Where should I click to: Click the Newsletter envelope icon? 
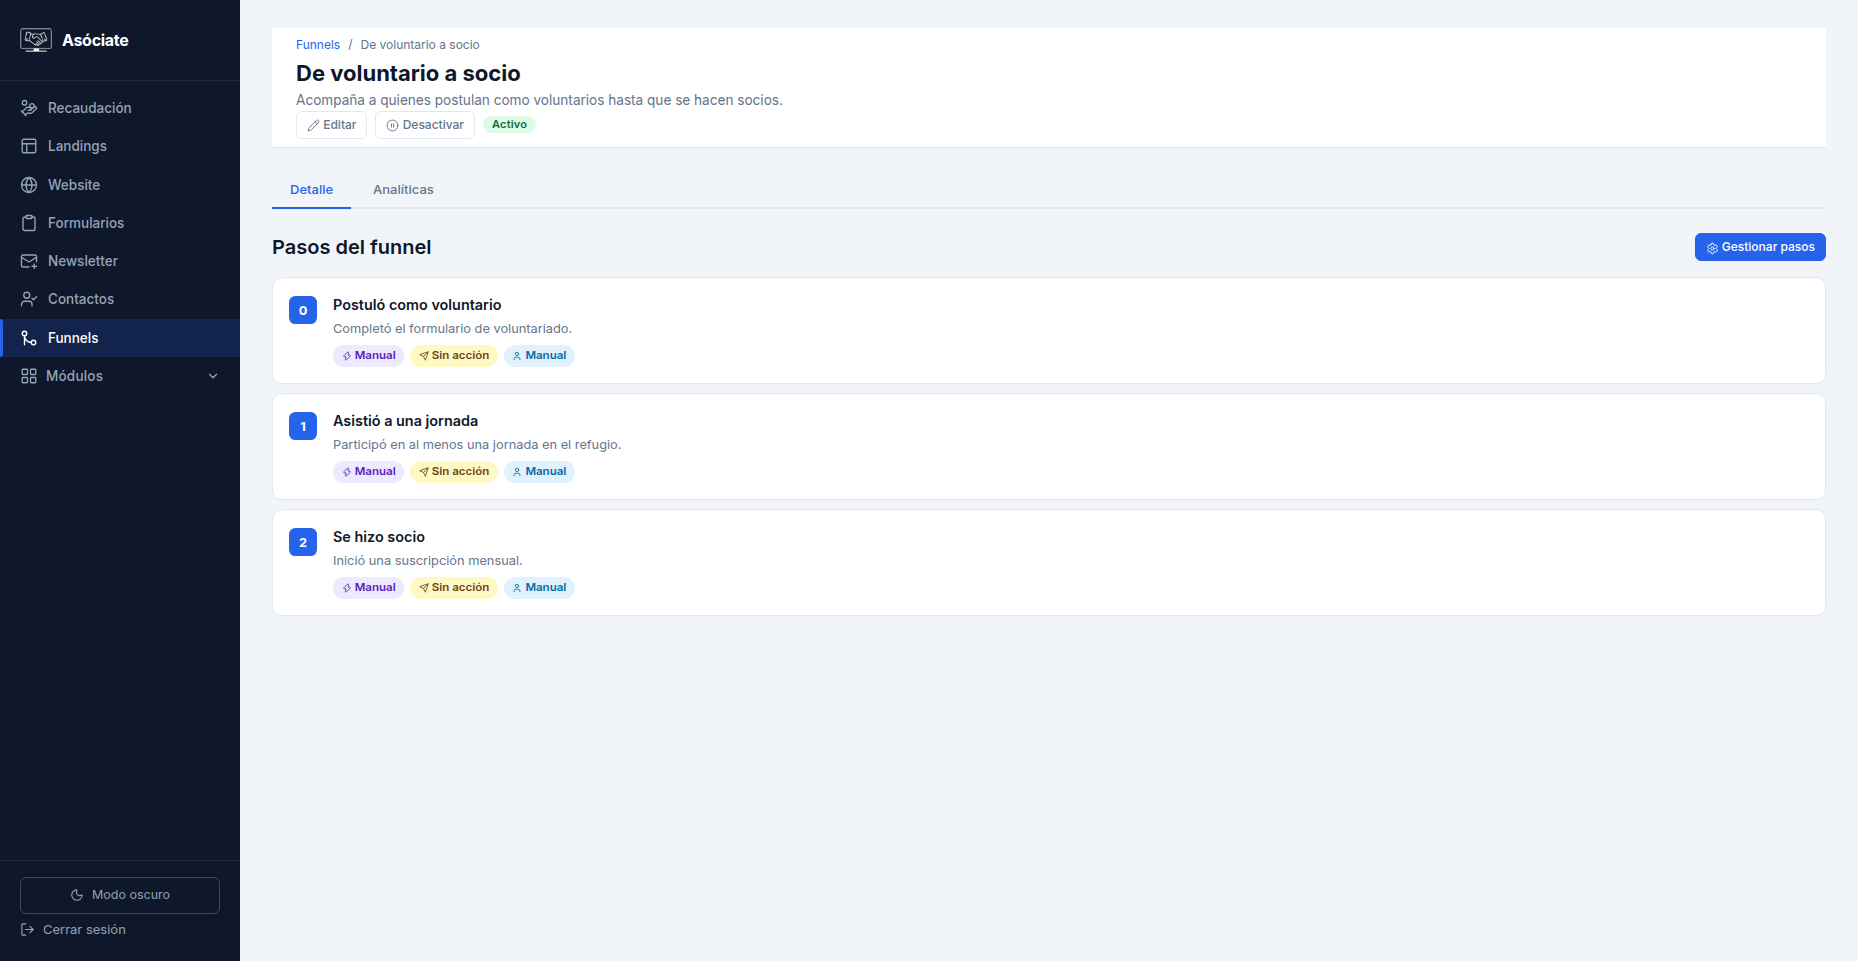(29, 261)
